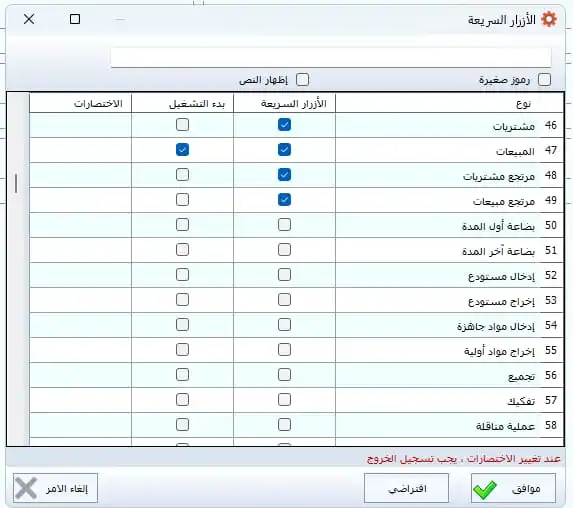Click the search text field at top
Viewport: 573px width, 508px height.
click(x=331, y=57)
